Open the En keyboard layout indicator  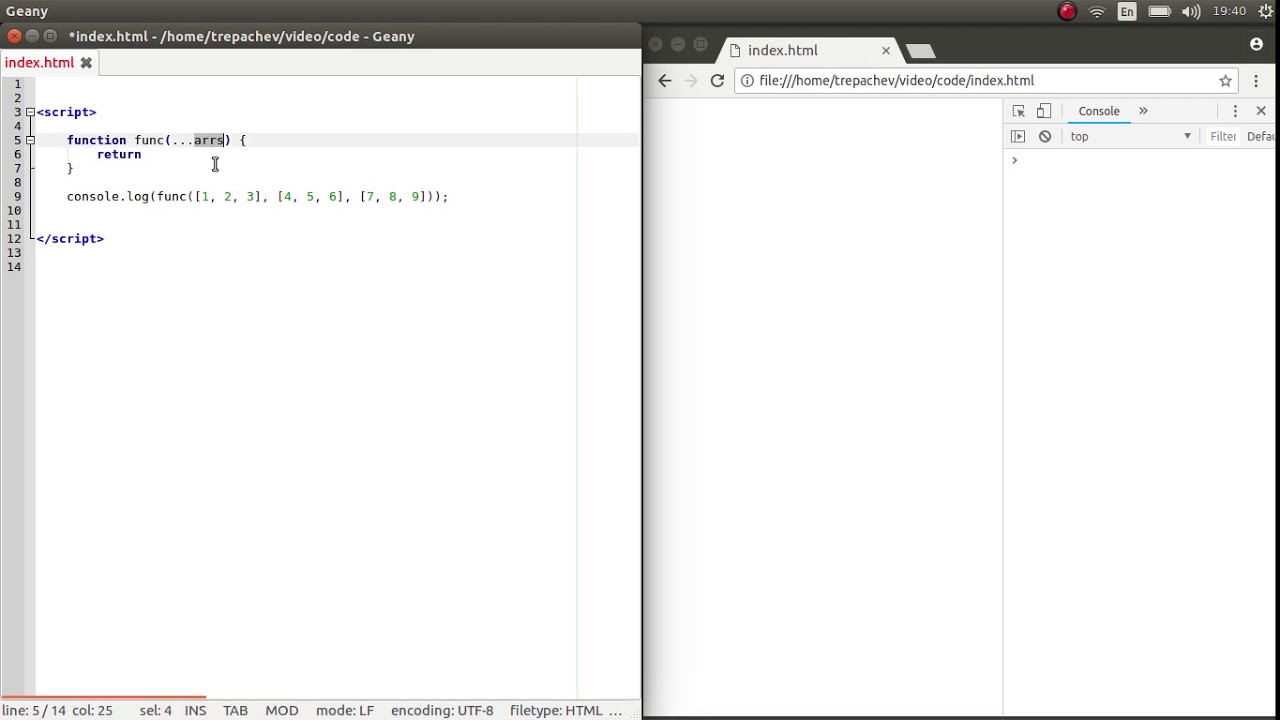[x=1127, y=12]
